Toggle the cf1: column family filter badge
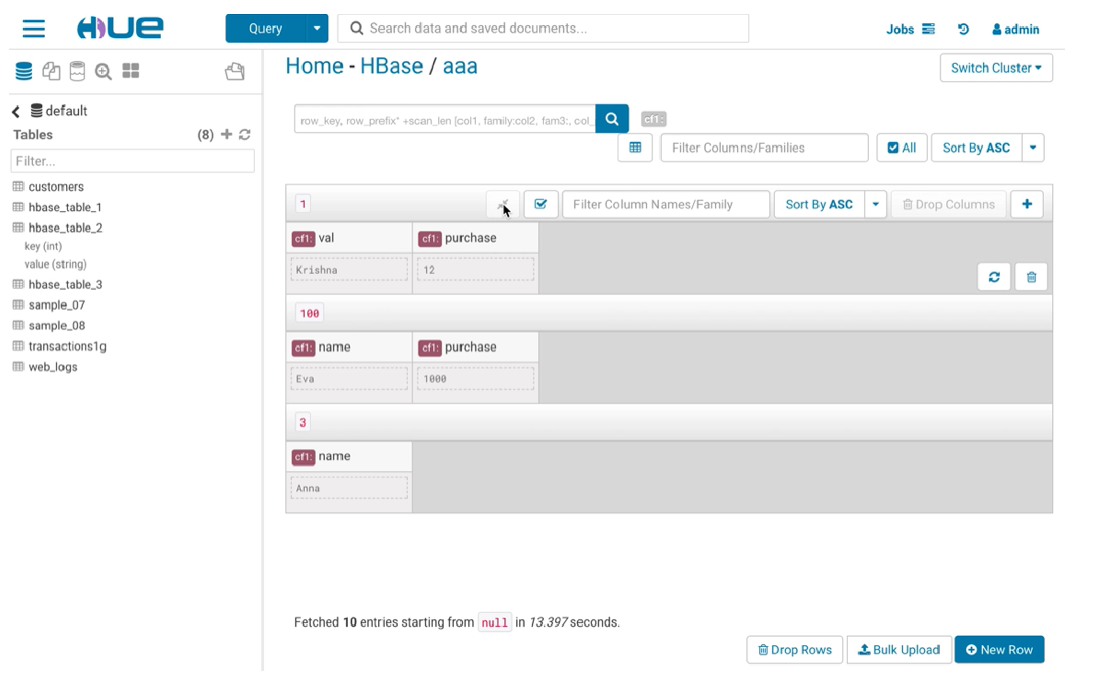The height and width of the screenshot is (680, 1119). click(x=653, y=119)
